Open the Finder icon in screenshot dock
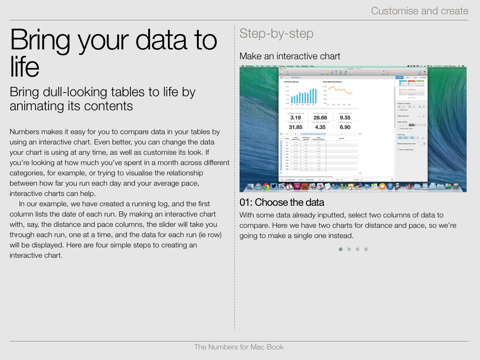Image resolution: width=480 pixels, height=360 pixels. [250, 187]
